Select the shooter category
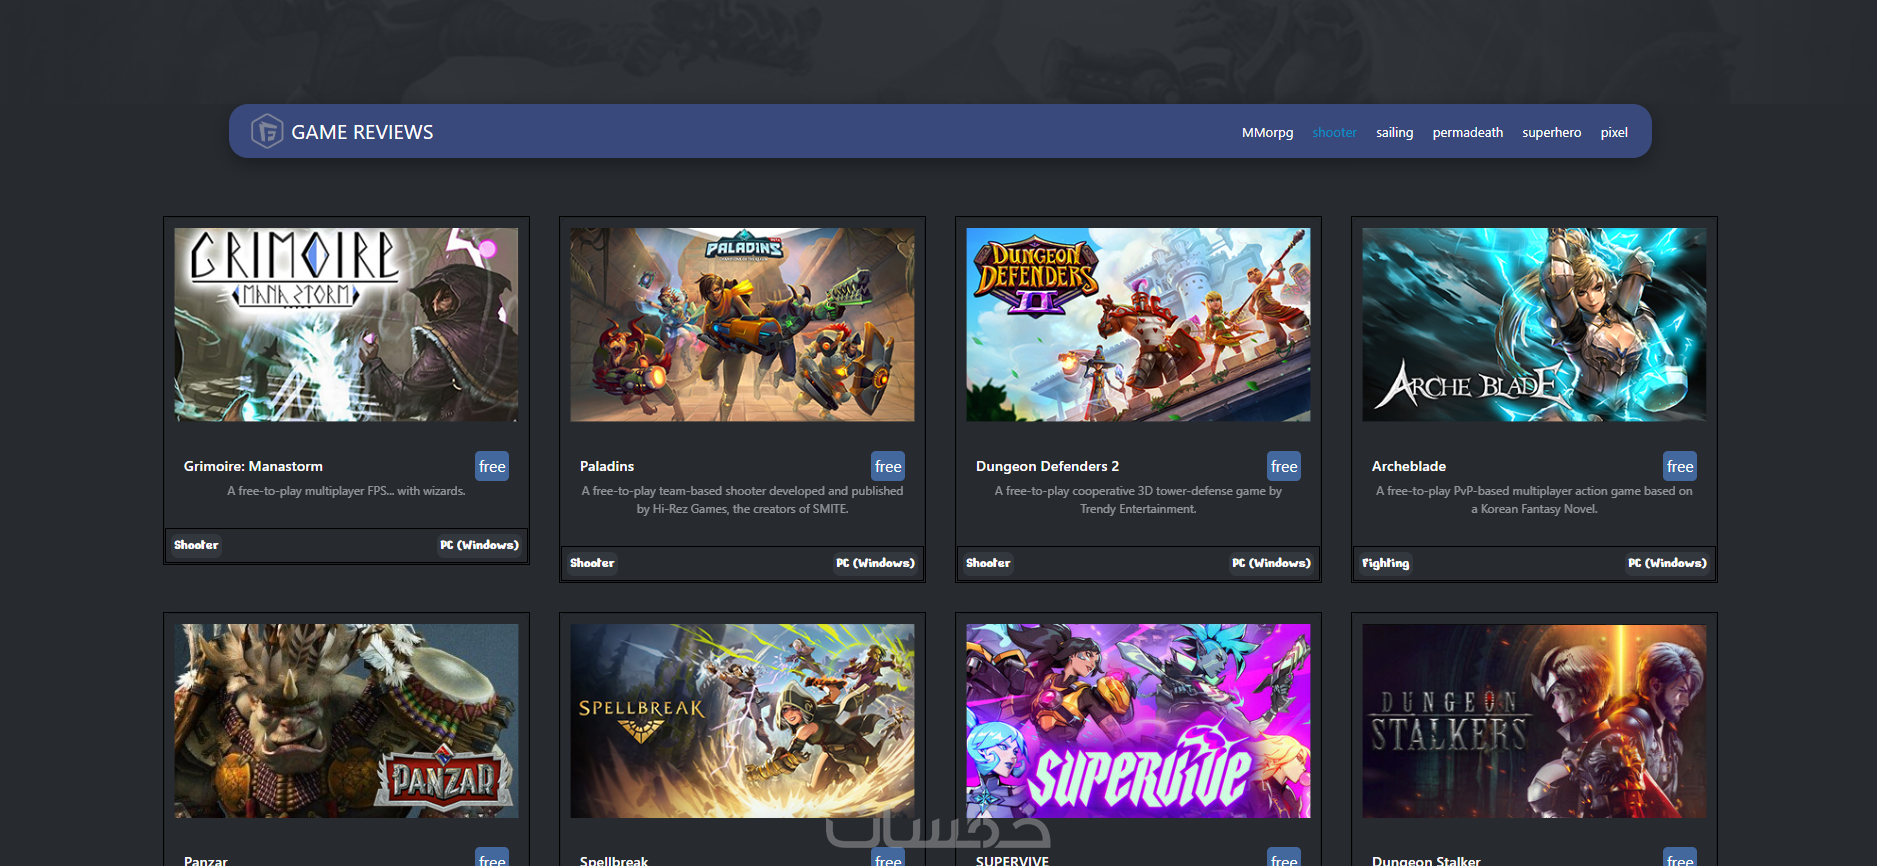The height and width of the screenshot is (866, 1877). point(1334,132)
